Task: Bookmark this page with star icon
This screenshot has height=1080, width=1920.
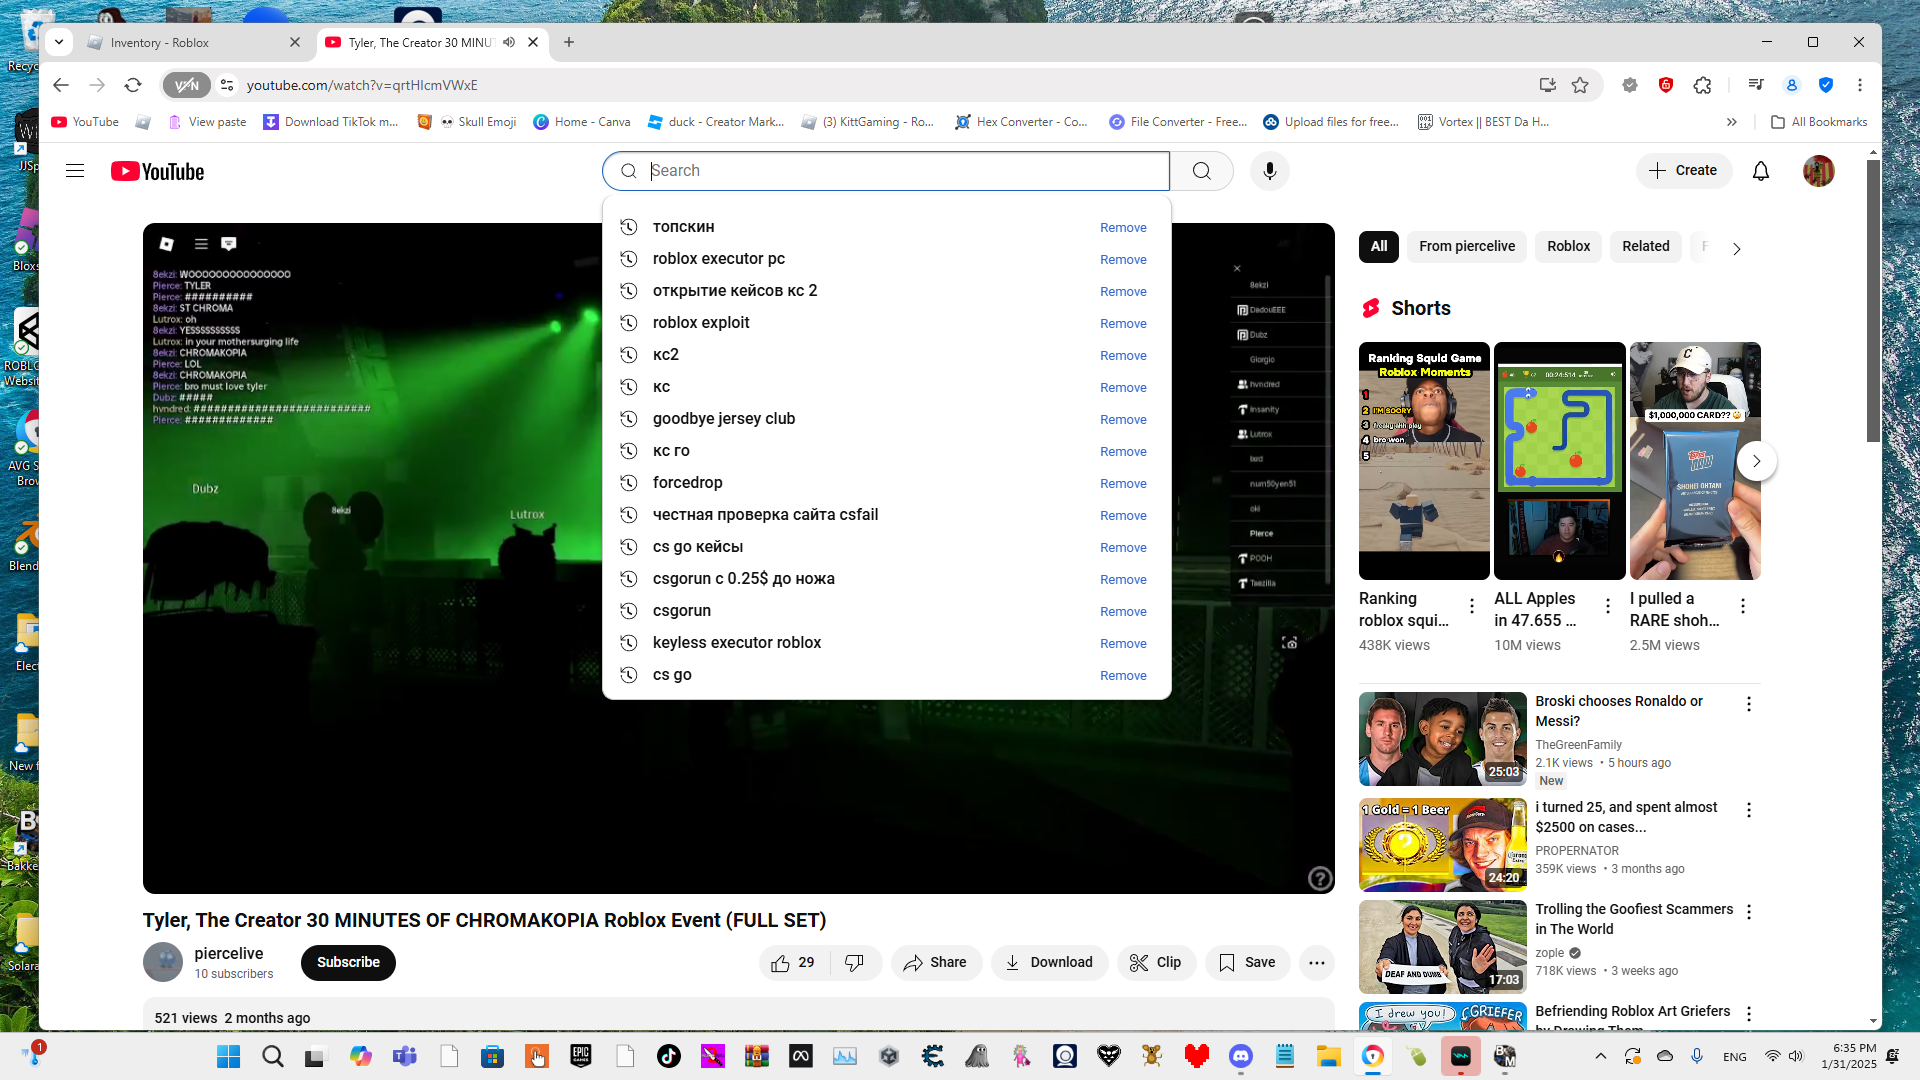Action: point(1580,85)
